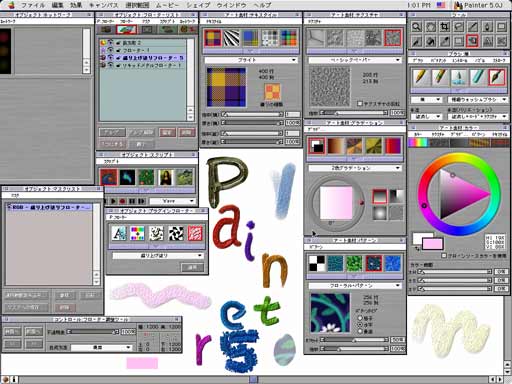Open the script name dropdown beside playback controls

pos(172,201)
